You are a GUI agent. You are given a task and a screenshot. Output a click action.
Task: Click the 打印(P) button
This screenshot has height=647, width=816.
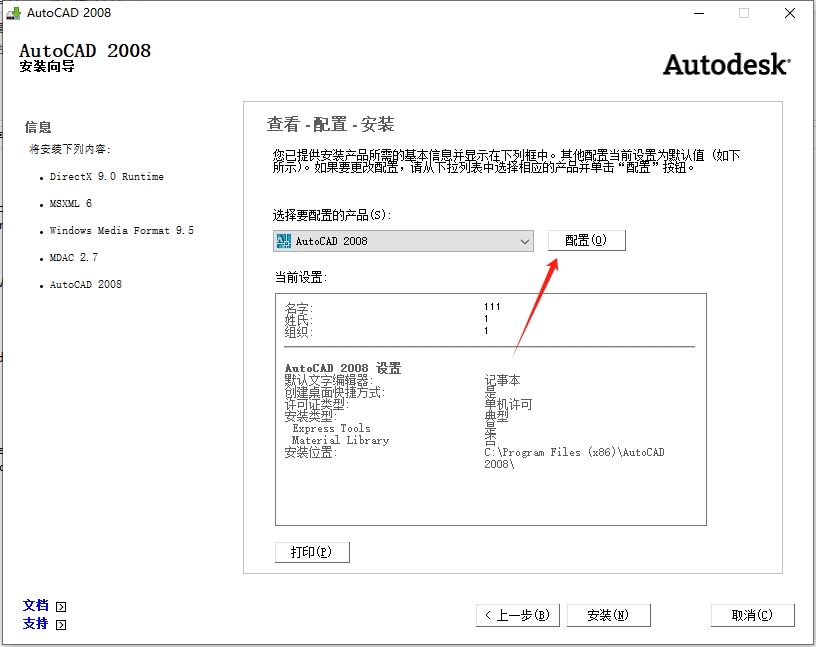click(x=311, y=551)
